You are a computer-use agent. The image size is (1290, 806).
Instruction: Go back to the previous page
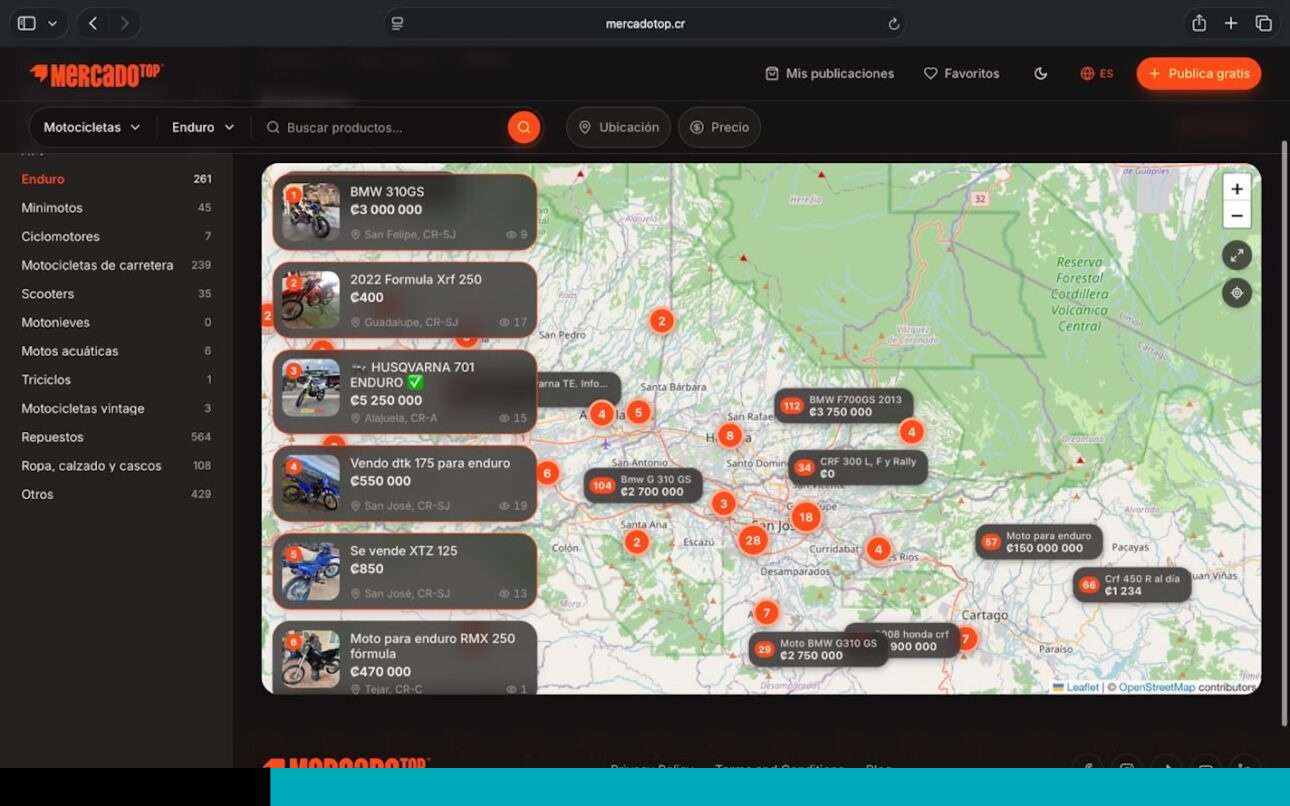pos(93,23)
